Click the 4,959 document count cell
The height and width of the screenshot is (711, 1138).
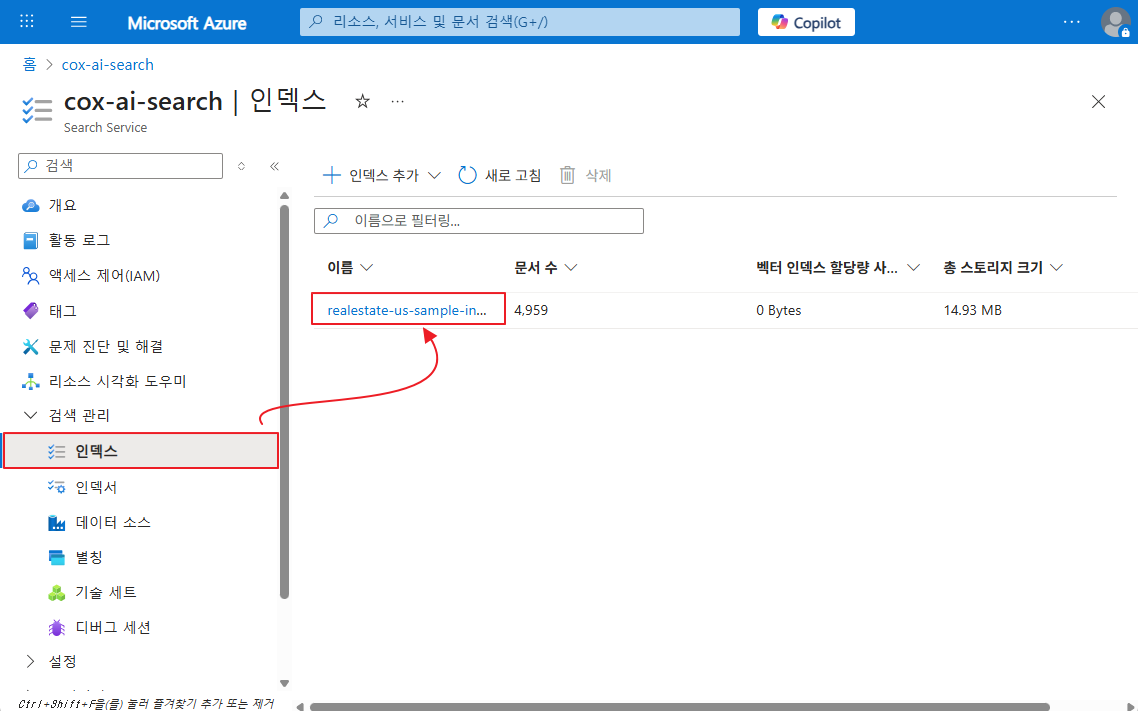coord(531,310)
